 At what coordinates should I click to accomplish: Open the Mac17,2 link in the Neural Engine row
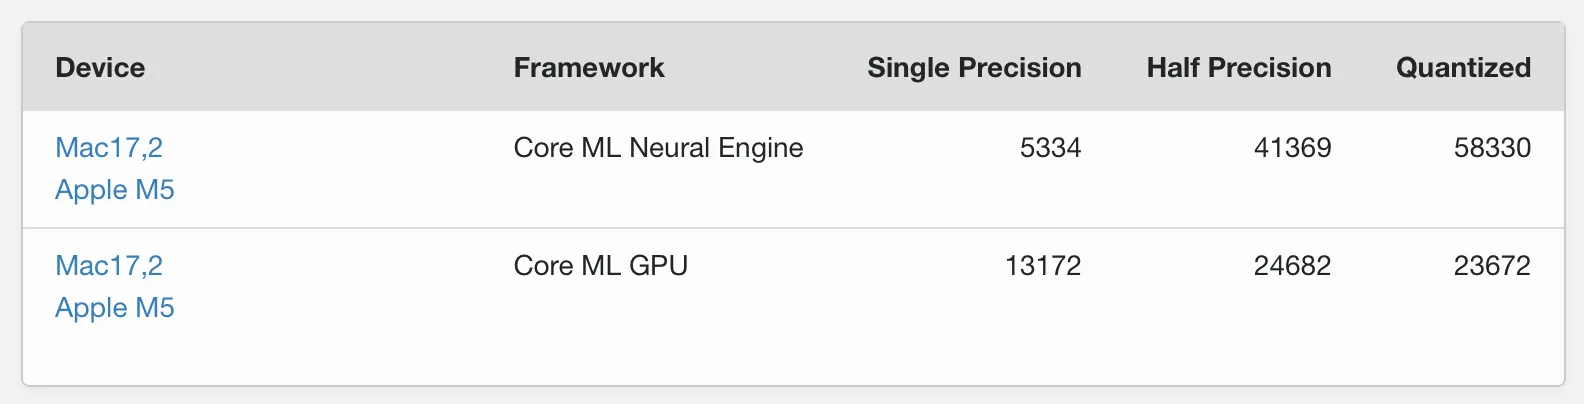point(109,148)
